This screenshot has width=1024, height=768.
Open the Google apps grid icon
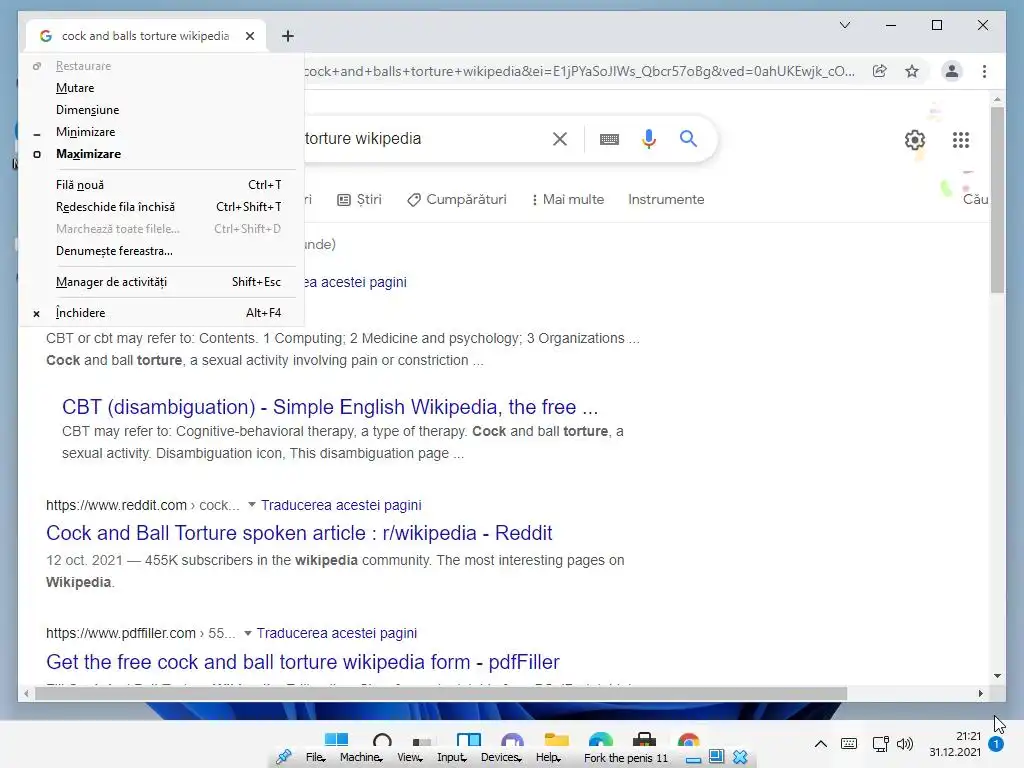(961, 139)
